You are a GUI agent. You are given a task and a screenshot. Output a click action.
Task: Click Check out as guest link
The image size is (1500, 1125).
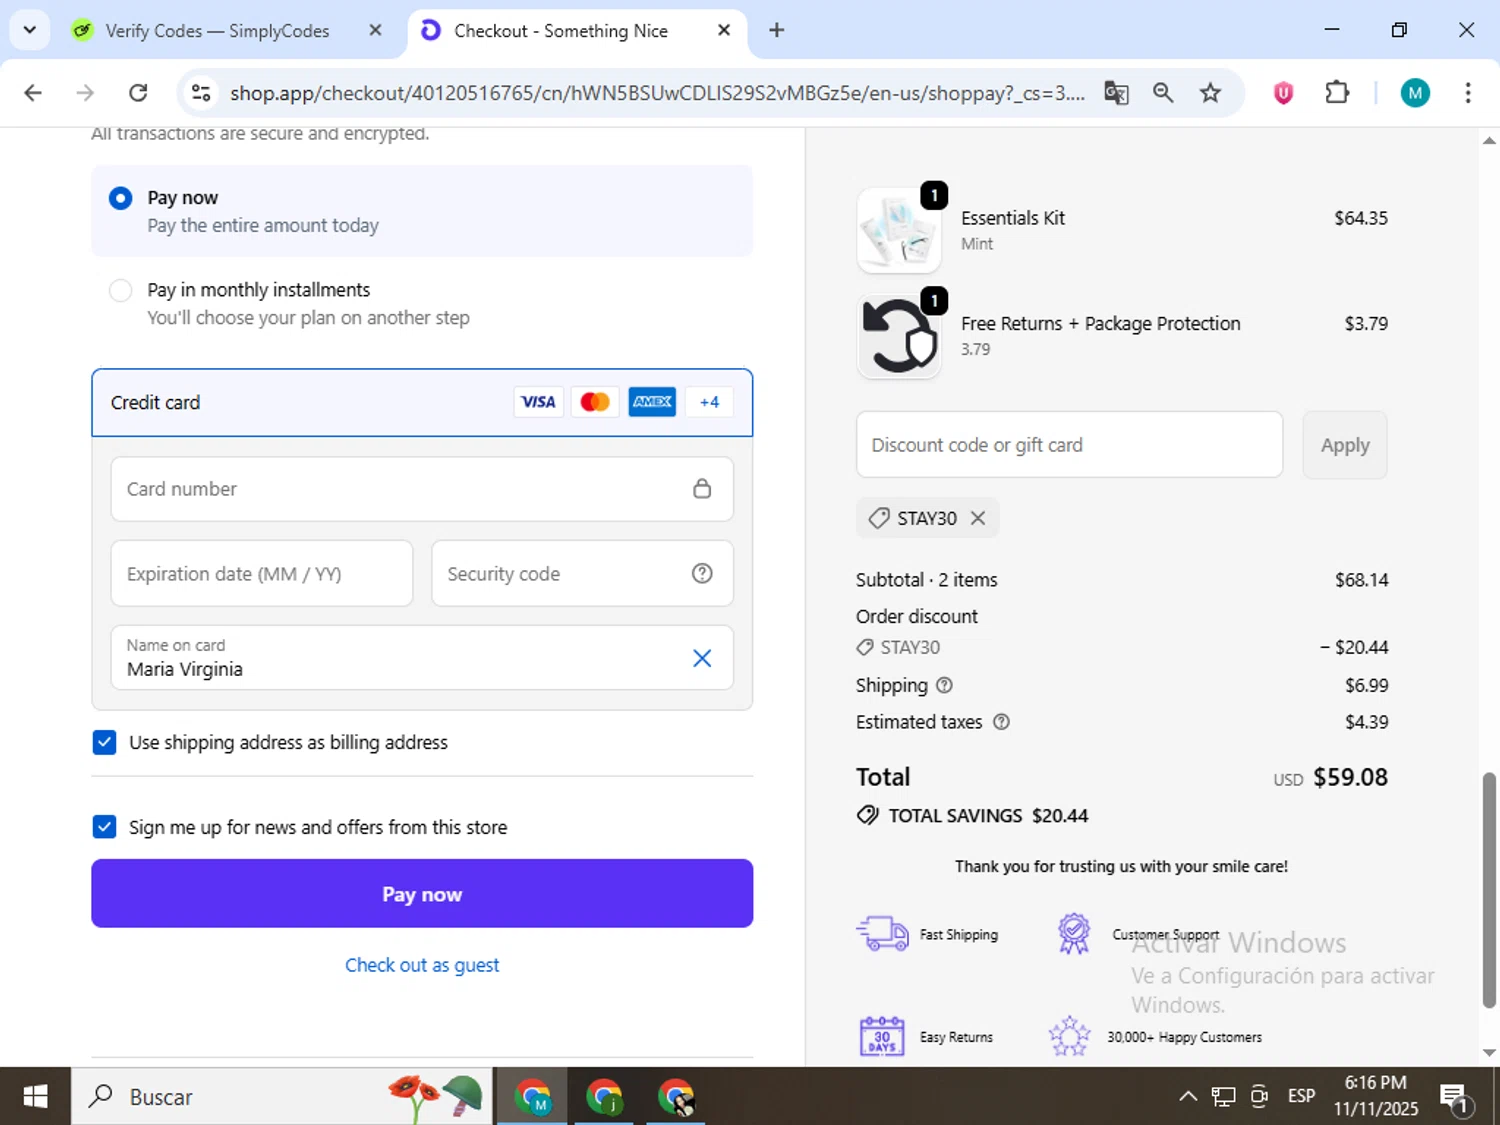pos(422,965)
